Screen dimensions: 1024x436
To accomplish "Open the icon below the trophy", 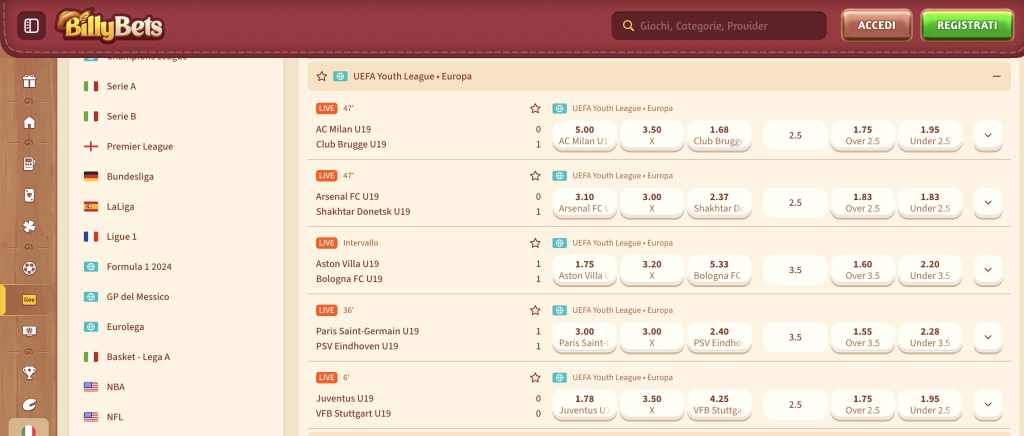I will pyautogui.click(x=29, y=404).
